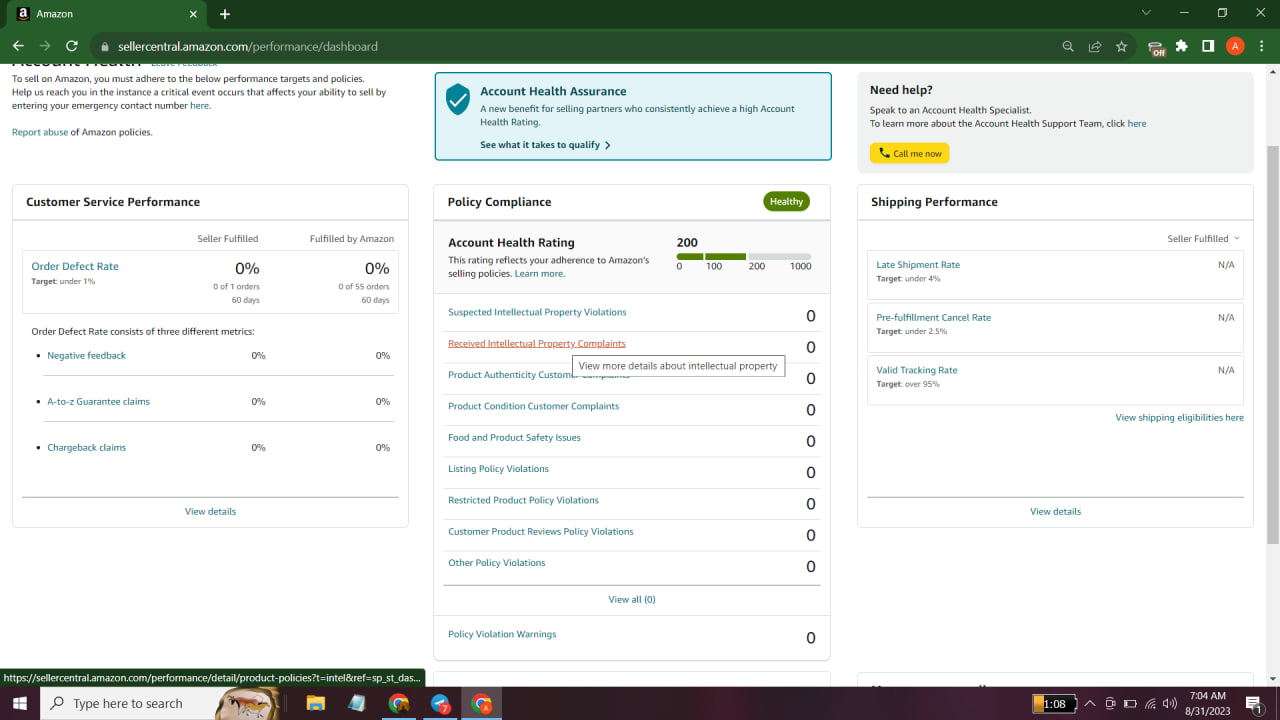Open Pre-fulfillment Cancel Rate metric

tap(933, 318)
